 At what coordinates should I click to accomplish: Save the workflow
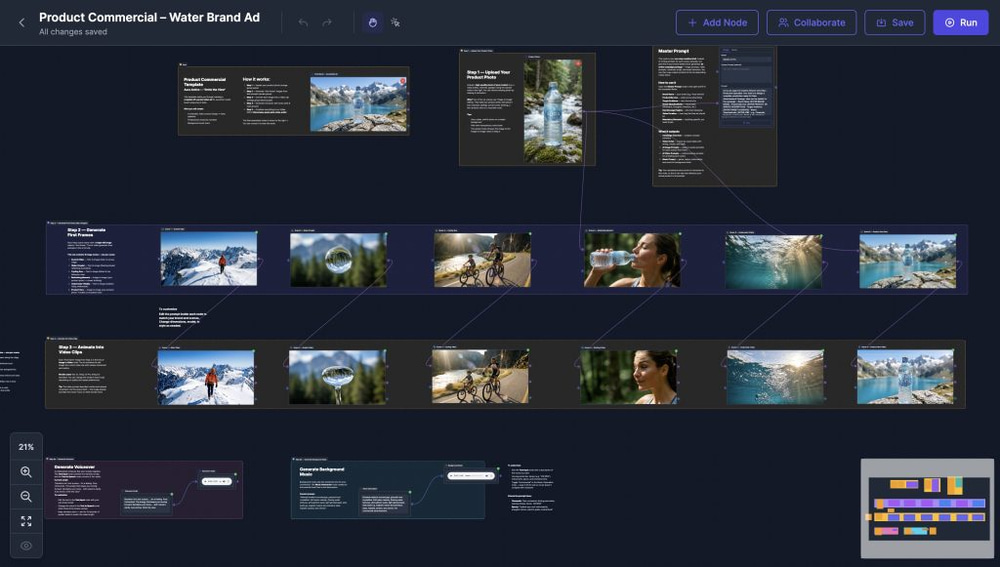click(x=894, y=23)
